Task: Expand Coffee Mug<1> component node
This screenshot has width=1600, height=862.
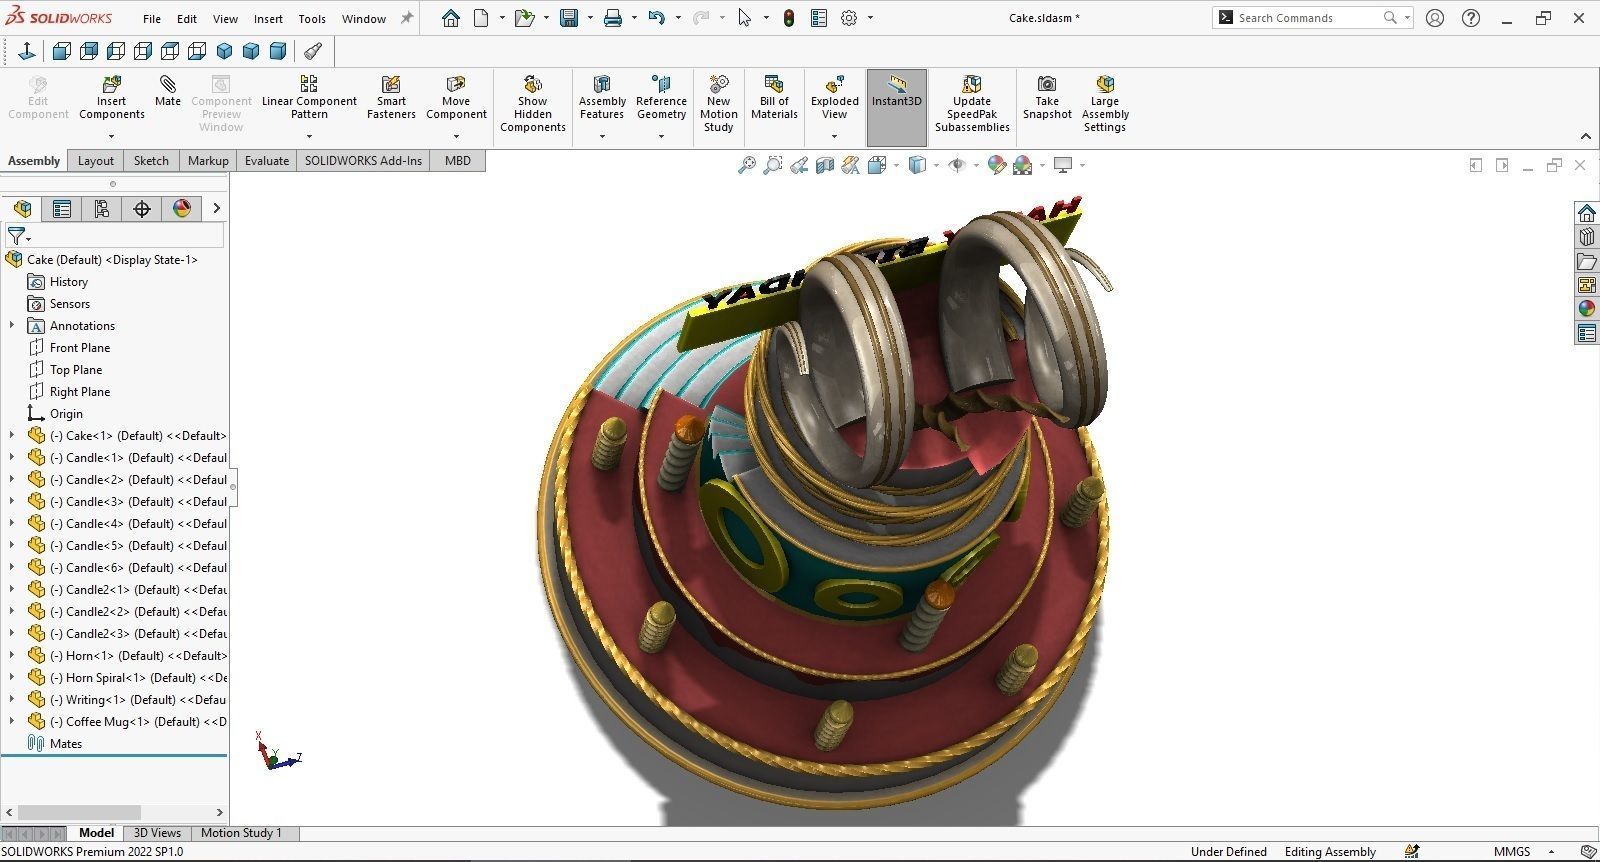Action: (x=12, y=721)
